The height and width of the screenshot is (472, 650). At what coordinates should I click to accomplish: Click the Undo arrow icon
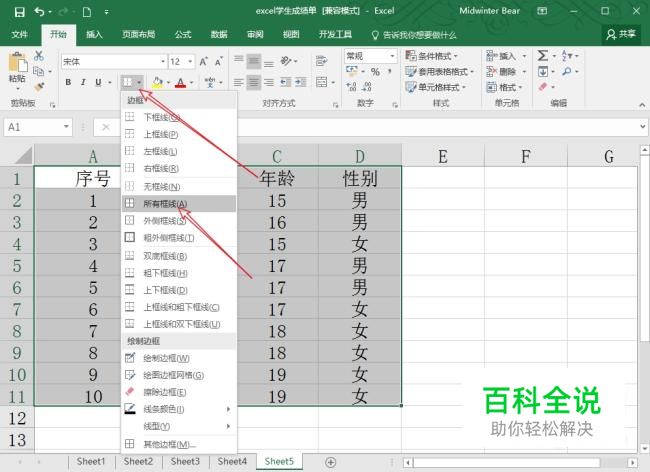[39, 12]
